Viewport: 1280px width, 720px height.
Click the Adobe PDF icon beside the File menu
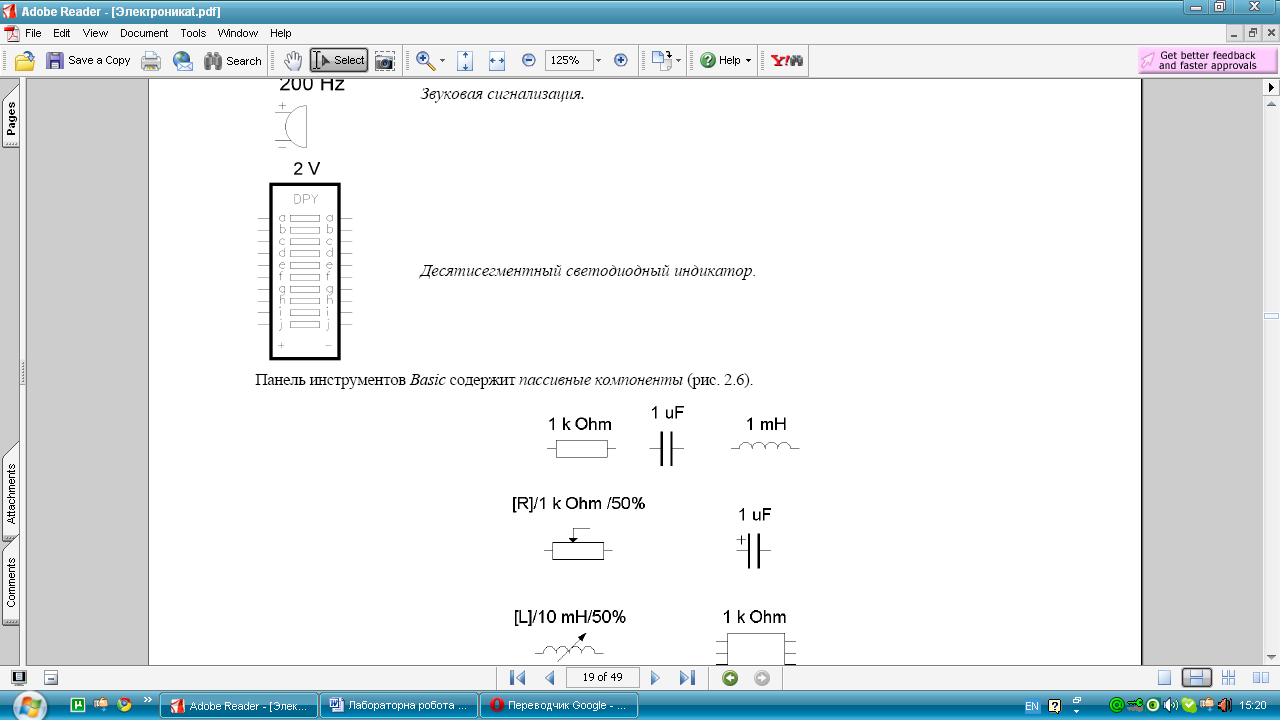click(11, 33)
